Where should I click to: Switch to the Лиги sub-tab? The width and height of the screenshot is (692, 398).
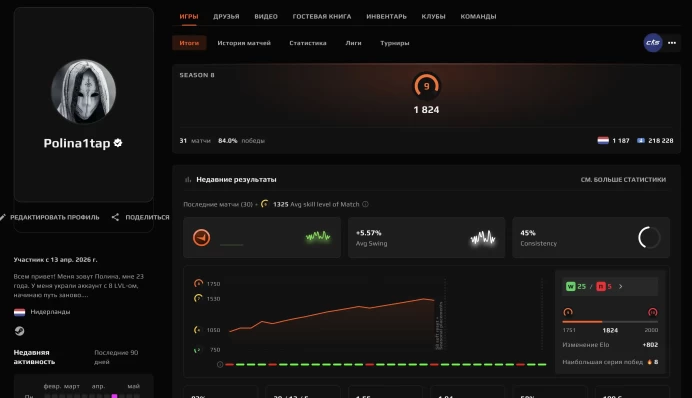(x=353, y=43)
